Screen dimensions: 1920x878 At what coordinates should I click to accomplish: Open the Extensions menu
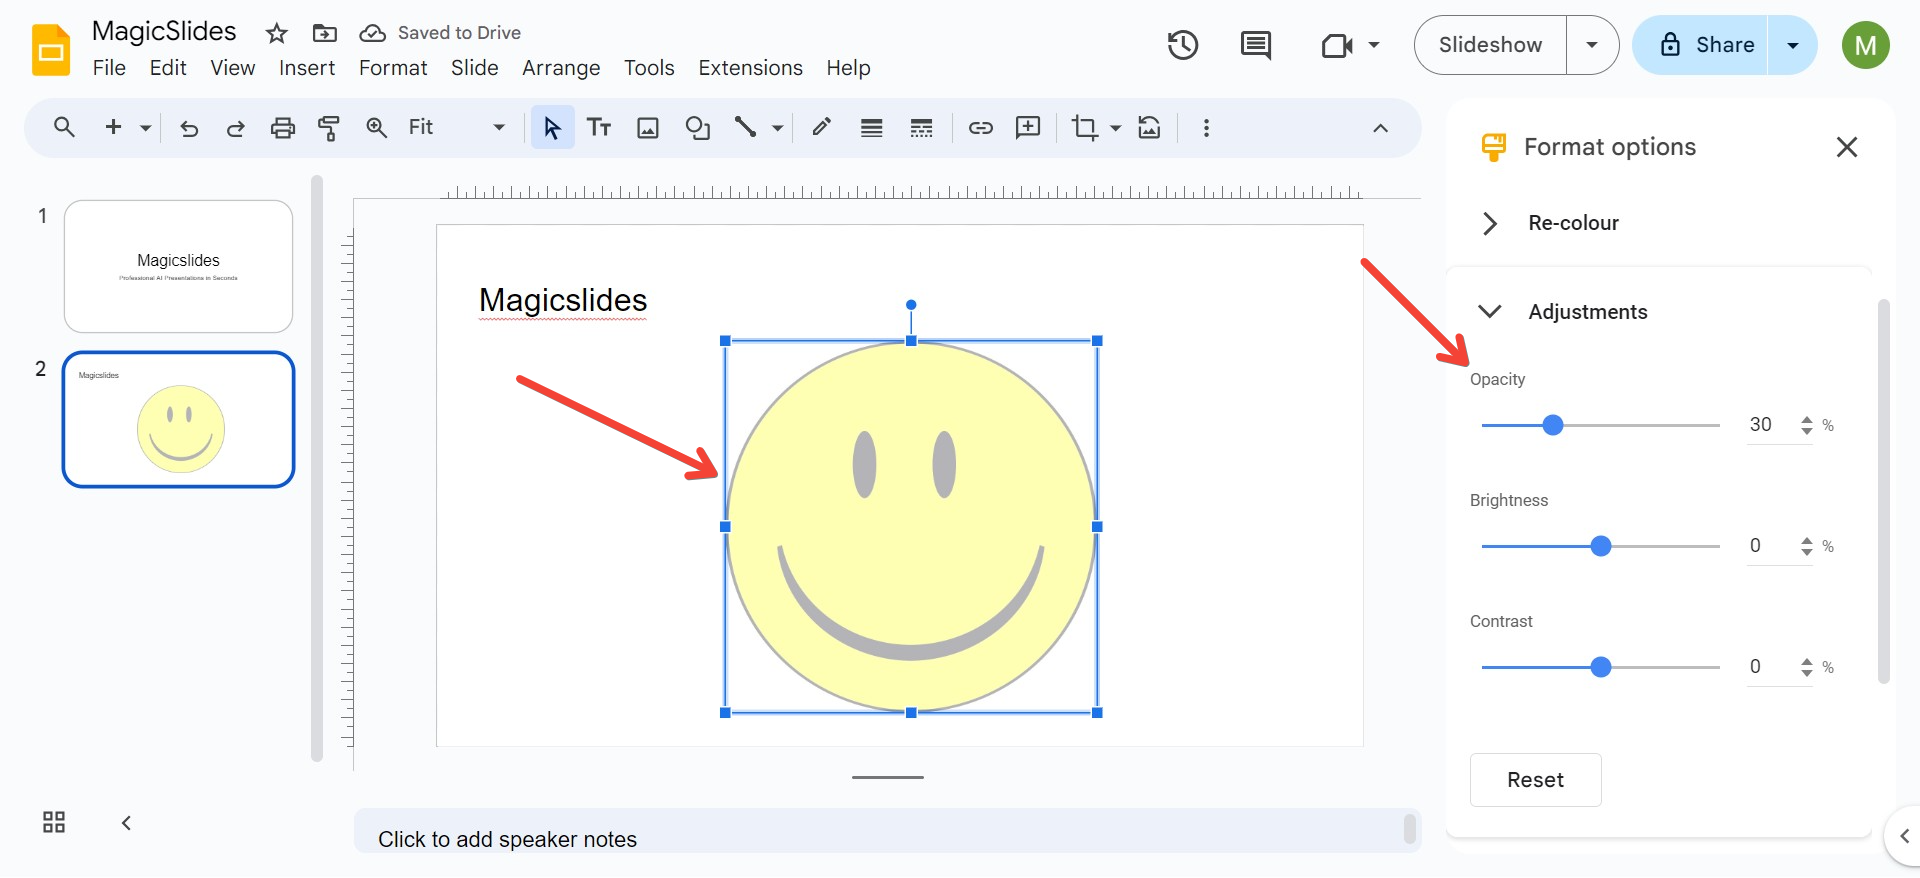tap(750, 68)
